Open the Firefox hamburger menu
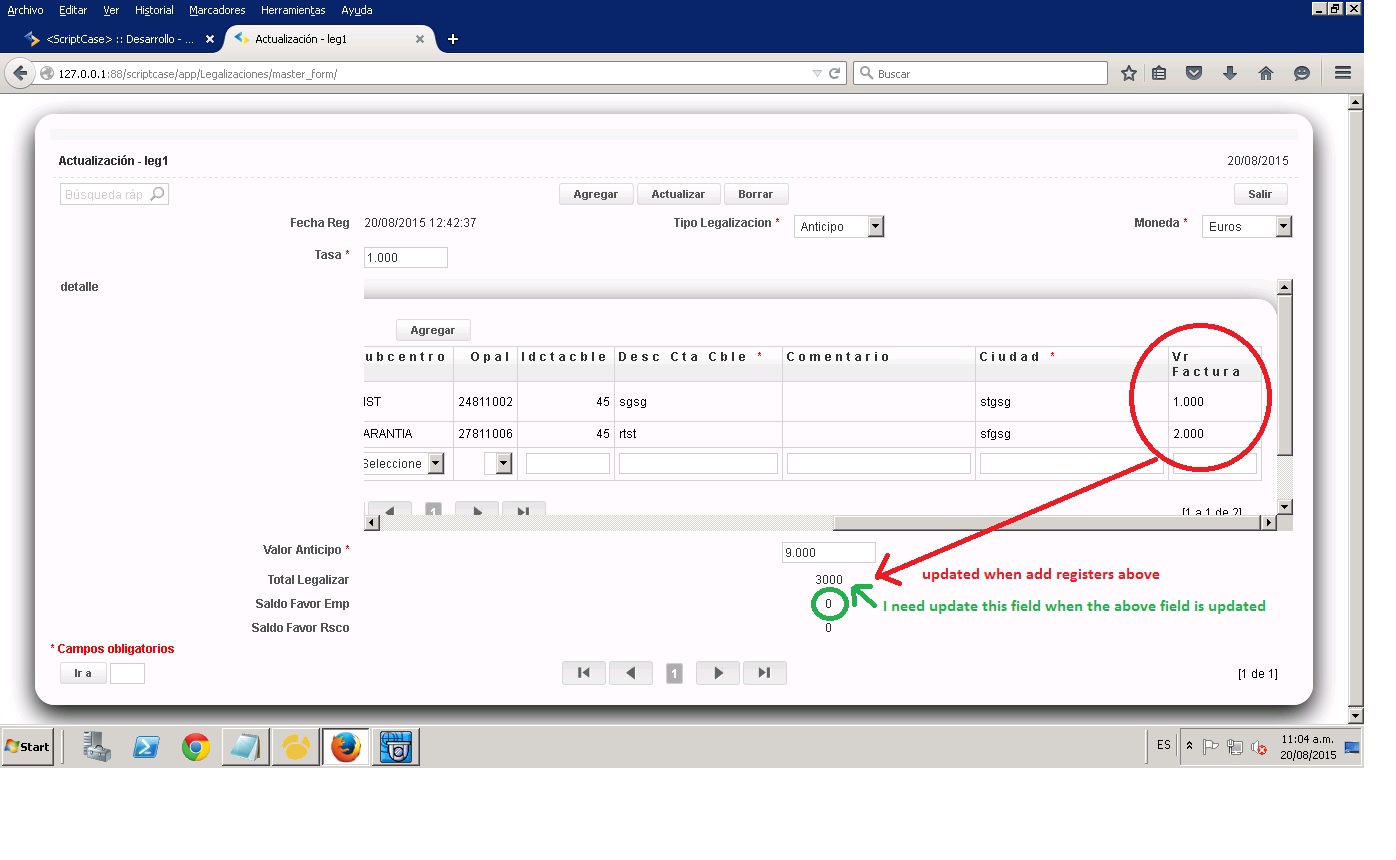This screenshot has width=1396, height=860. [1343, 73]
